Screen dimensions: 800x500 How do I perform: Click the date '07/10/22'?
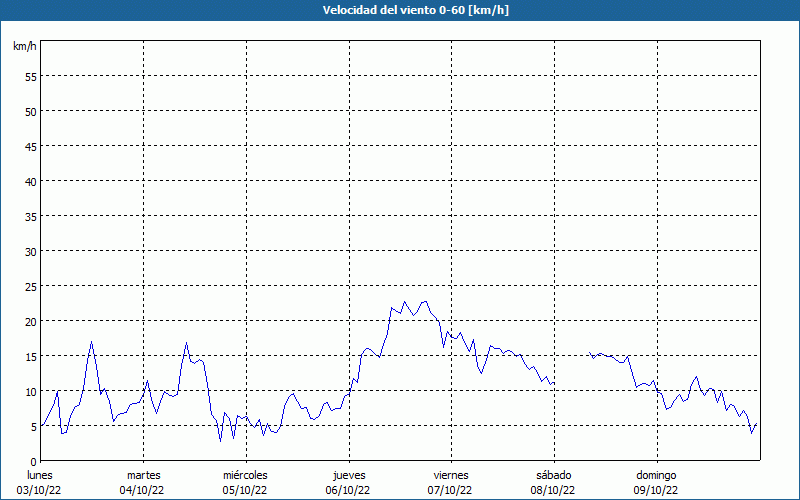(450, 490)
